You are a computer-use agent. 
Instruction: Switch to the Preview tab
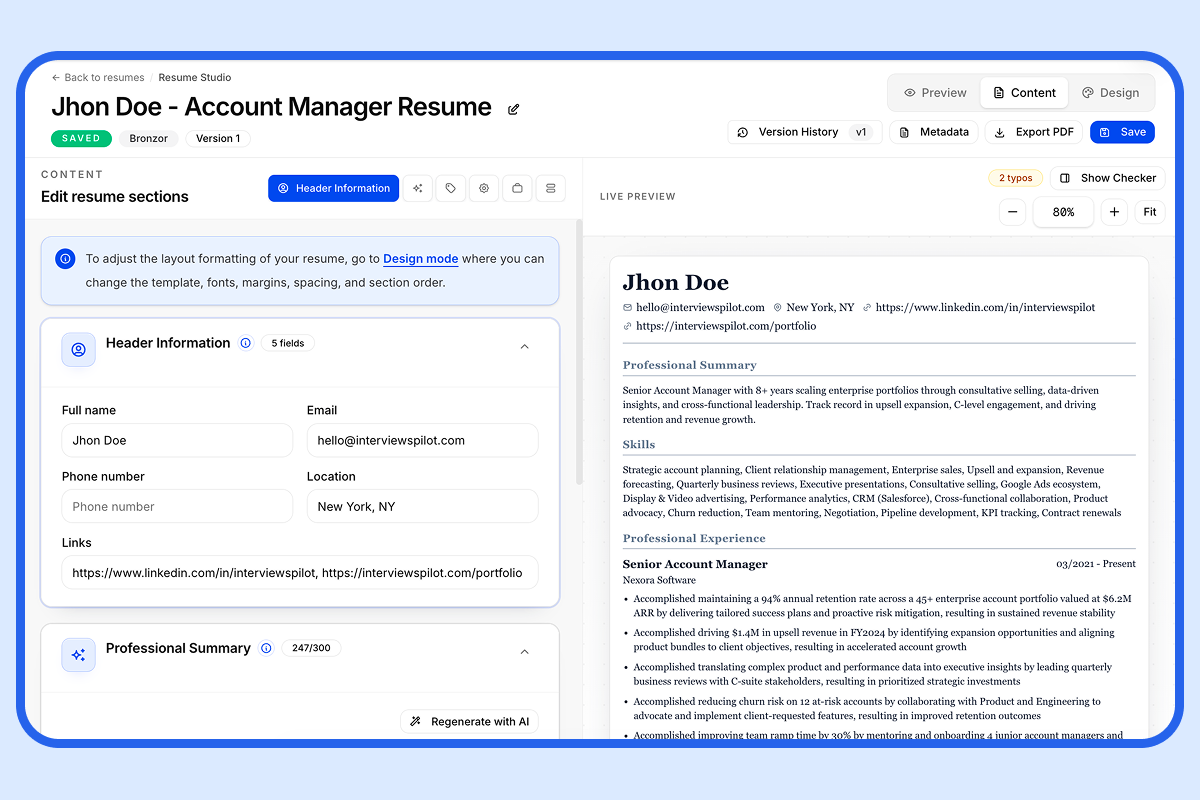(935, 93)
